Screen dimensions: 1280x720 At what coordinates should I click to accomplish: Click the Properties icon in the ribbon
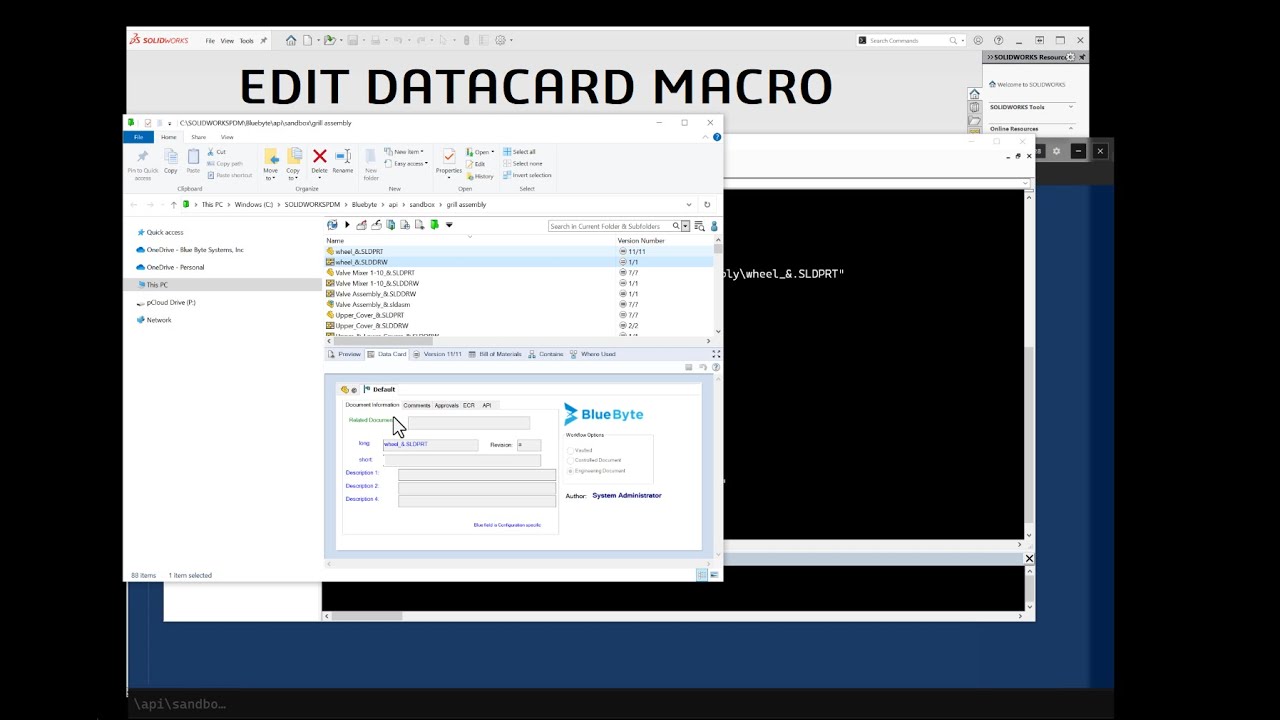tap(449, 157)
